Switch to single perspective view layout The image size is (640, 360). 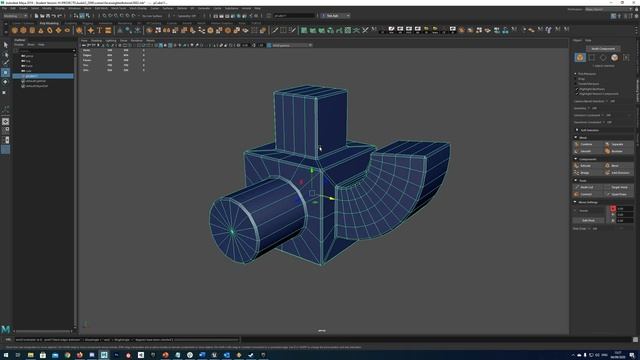tap(5, 122)
